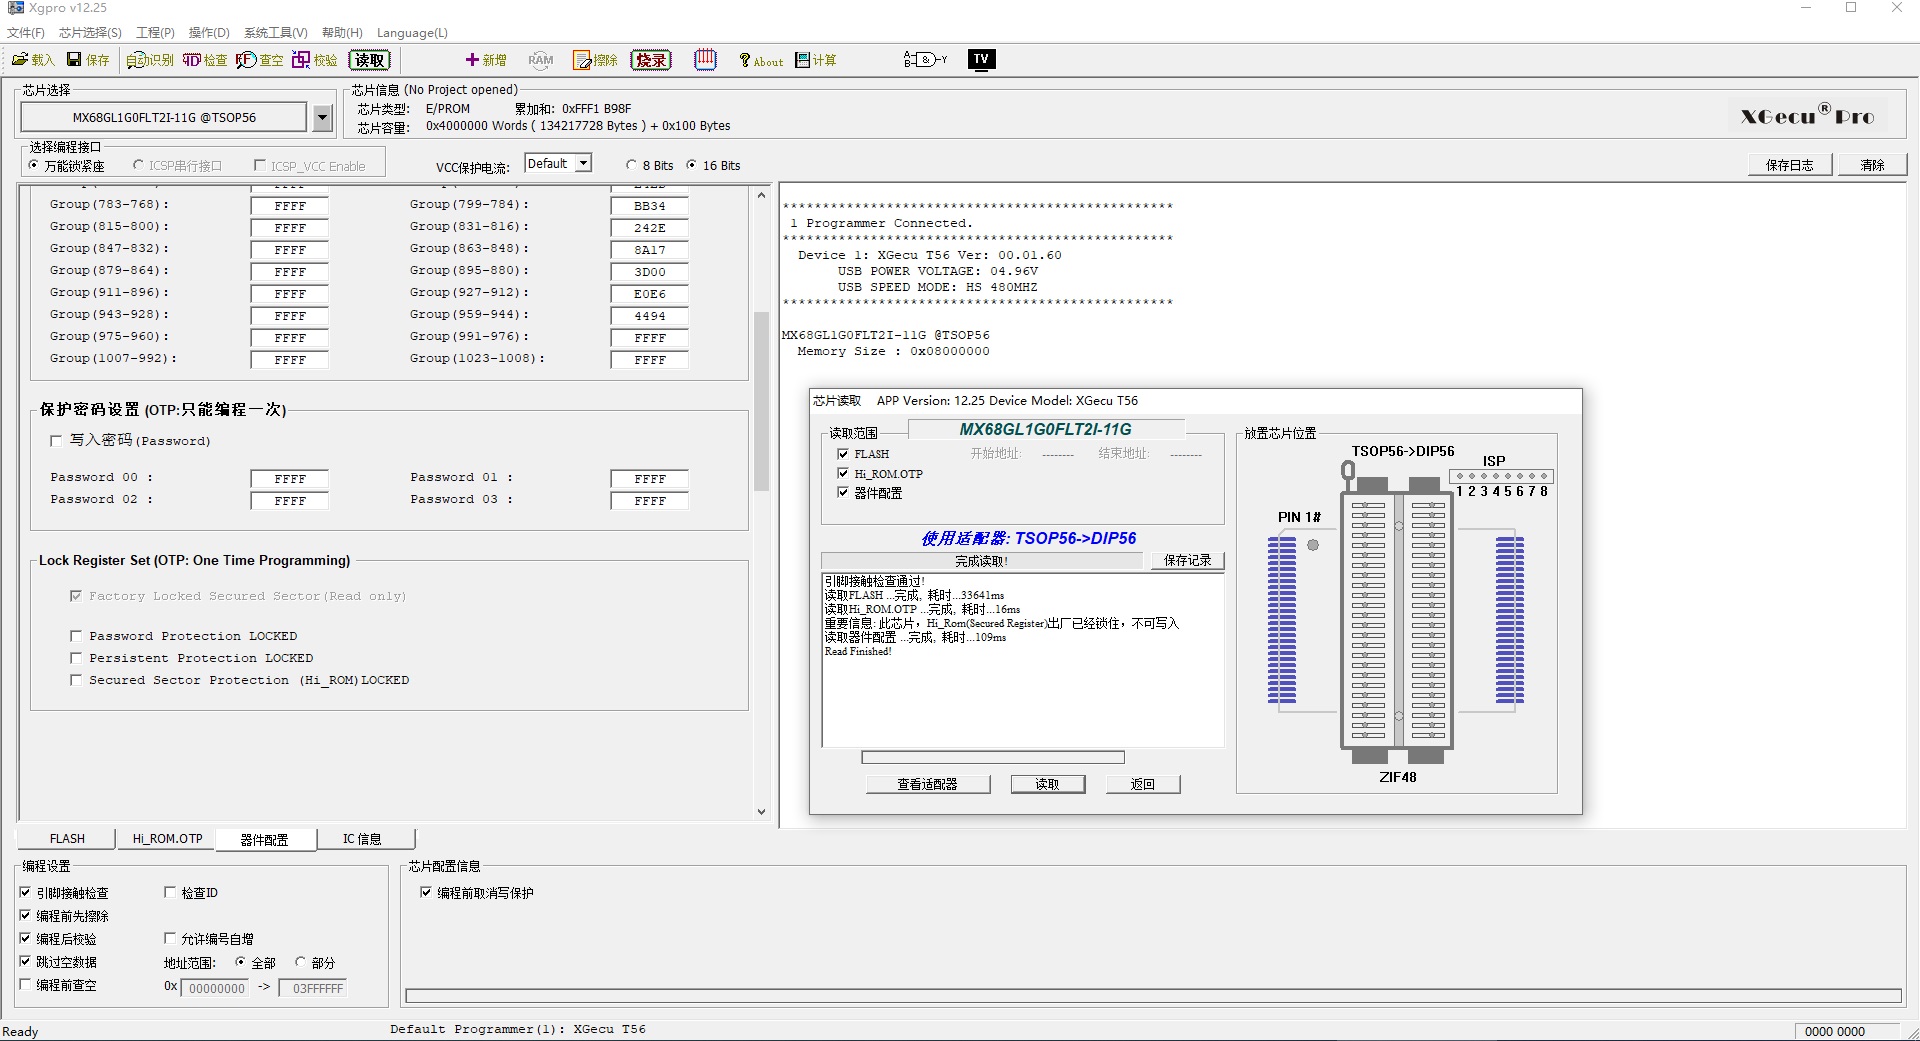Toggle the 检查ID checkbox

tap(170, 892)
